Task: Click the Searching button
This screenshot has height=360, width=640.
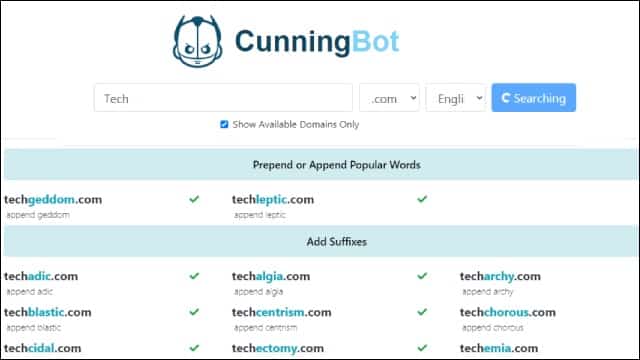Action: [533, 98]
